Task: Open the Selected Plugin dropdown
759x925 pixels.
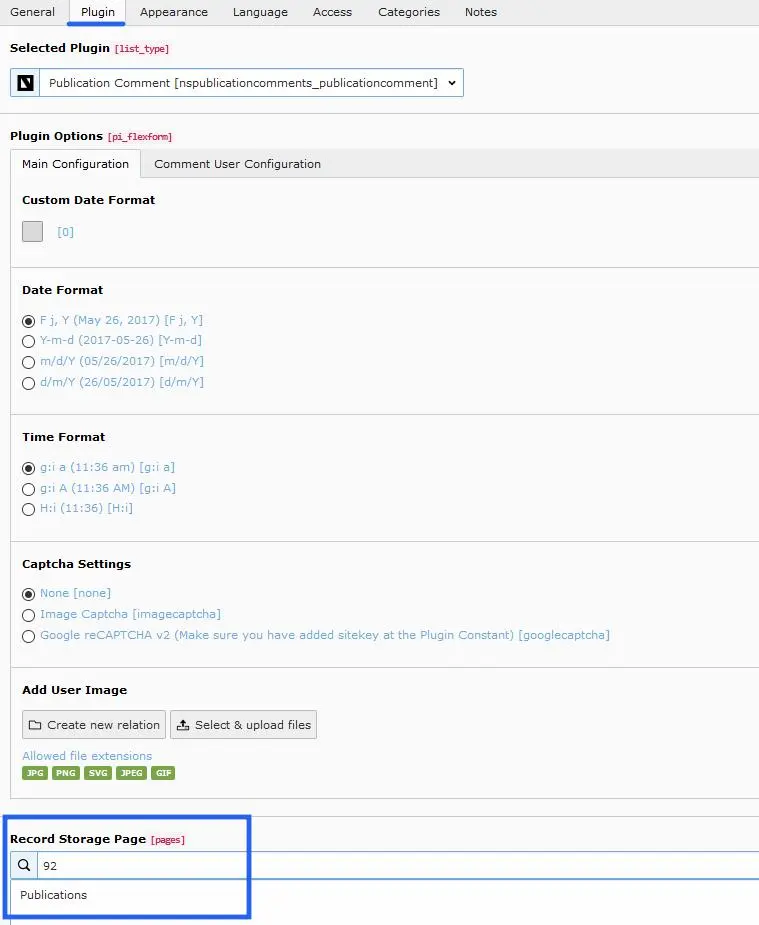Action: pos(251,83)
